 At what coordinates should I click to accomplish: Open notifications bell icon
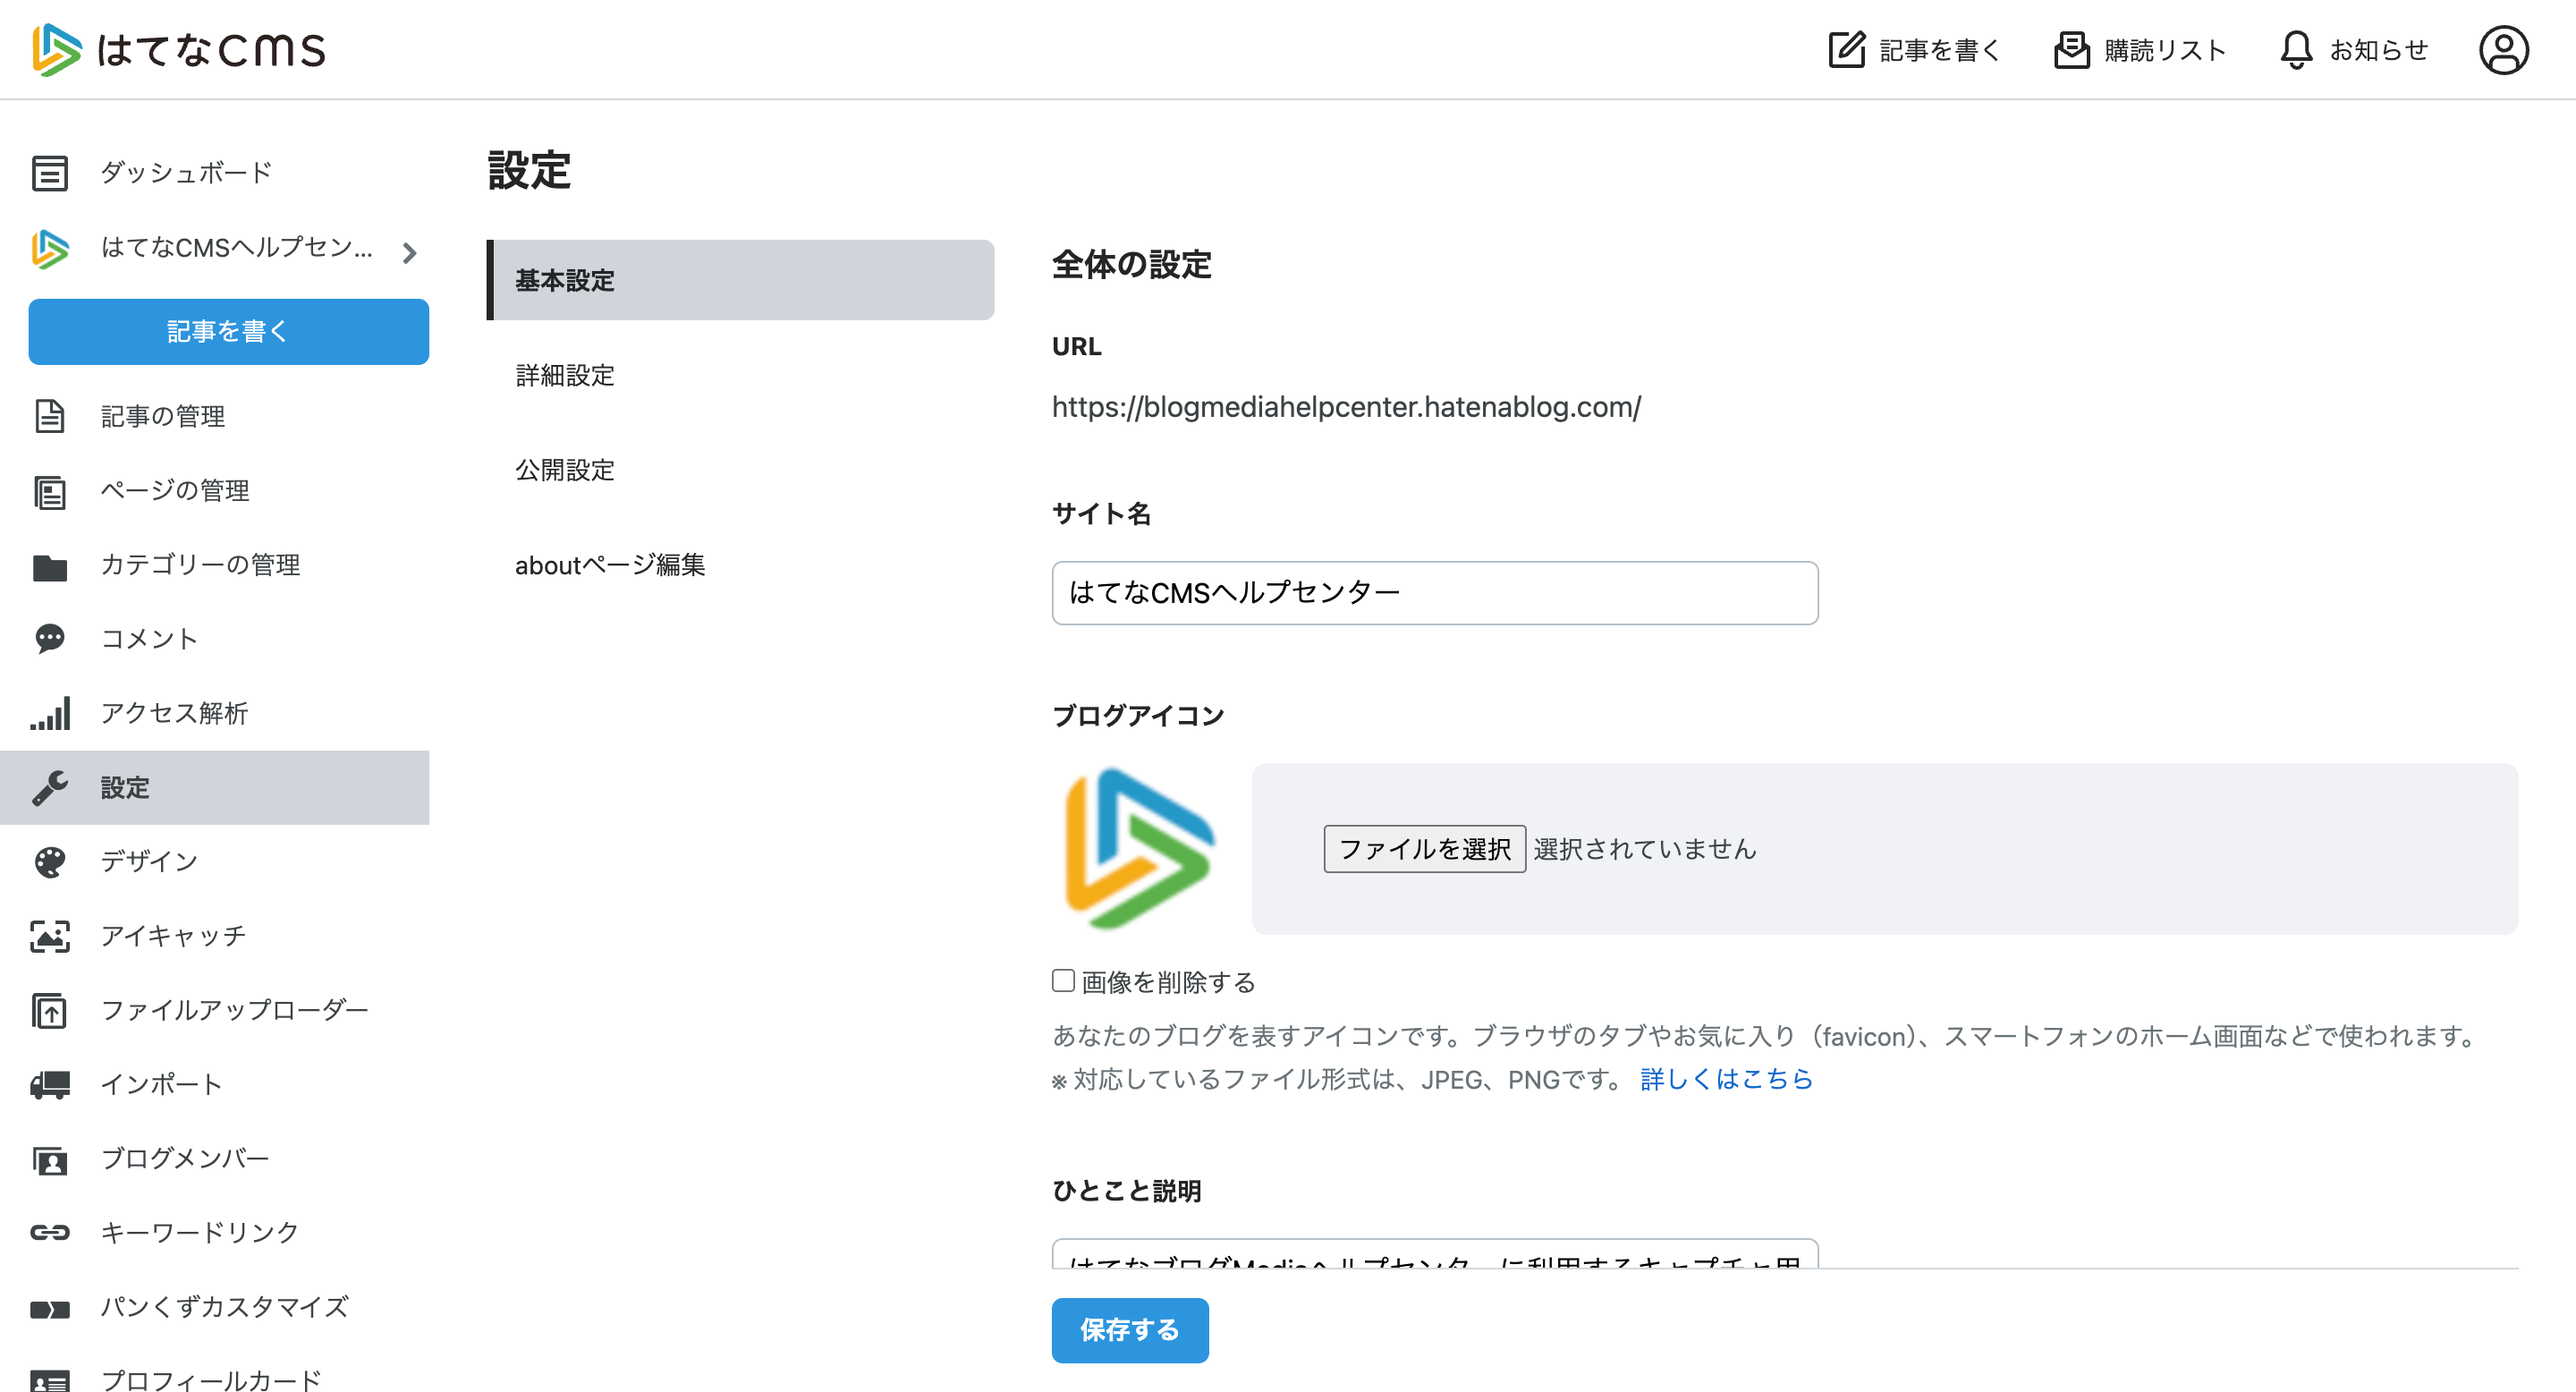tap(2295, 50)
